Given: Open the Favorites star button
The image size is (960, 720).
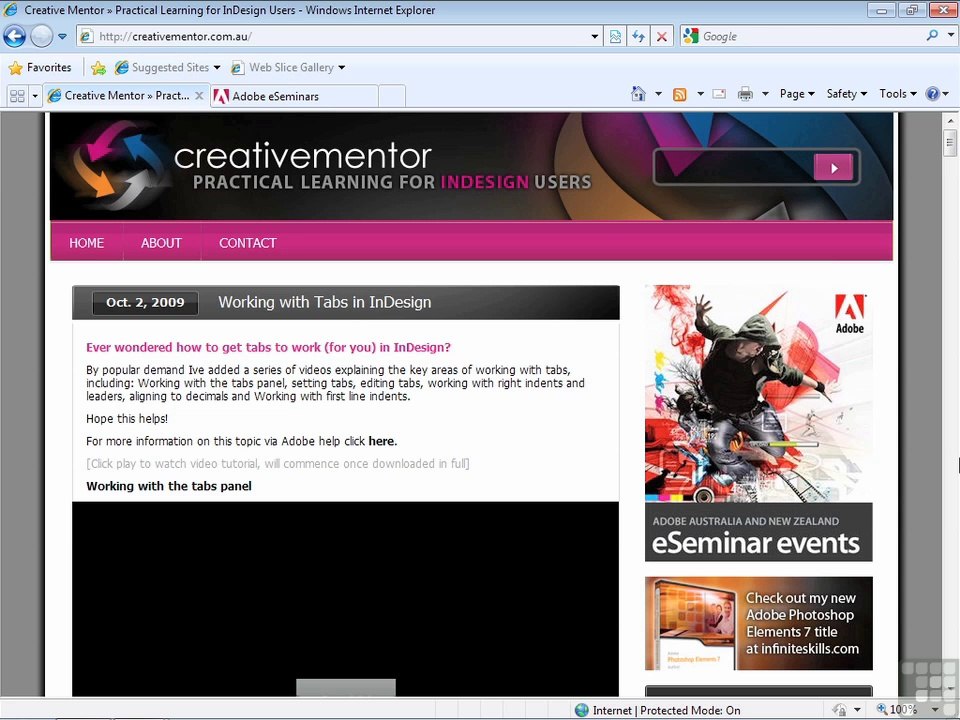Looking at the screenshot, I should click(40, 67).
